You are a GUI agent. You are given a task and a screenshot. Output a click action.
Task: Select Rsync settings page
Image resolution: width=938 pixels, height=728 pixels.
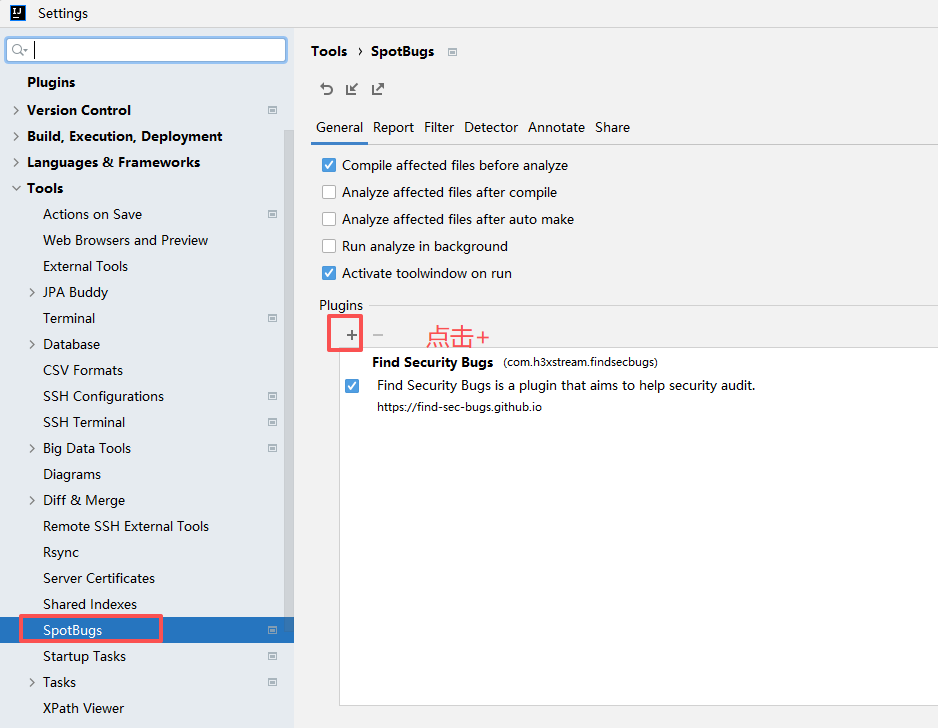[61, 552]
